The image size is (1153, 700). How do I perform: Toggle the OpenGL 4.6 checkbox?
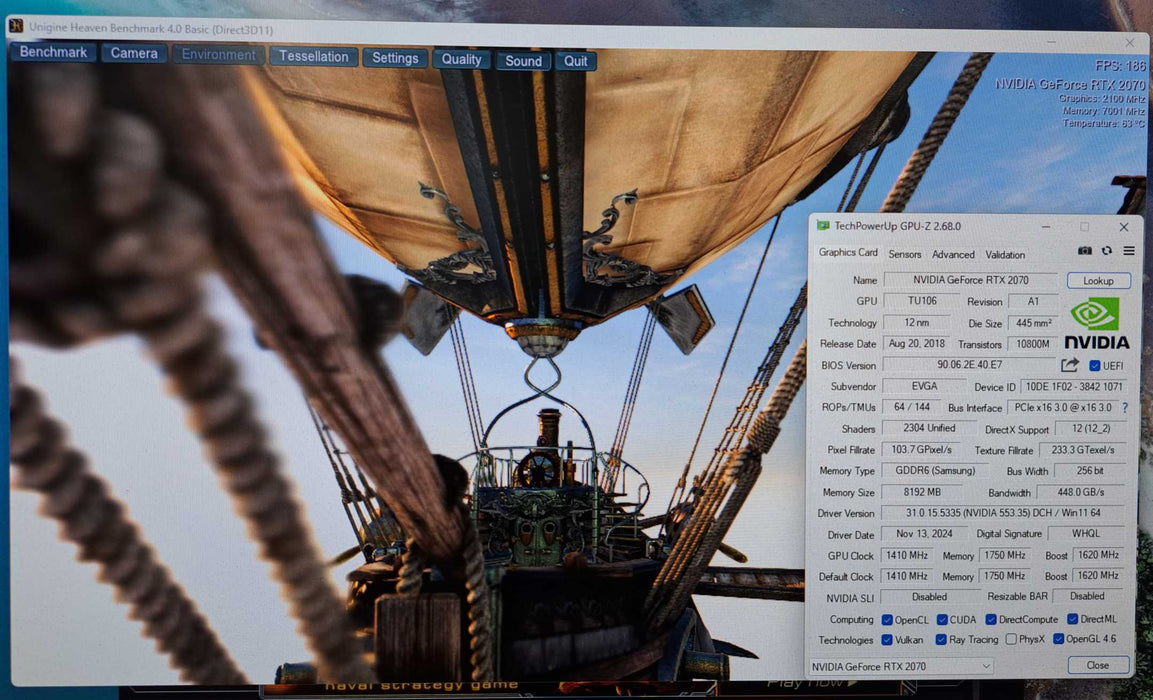tap(1058, 638)
